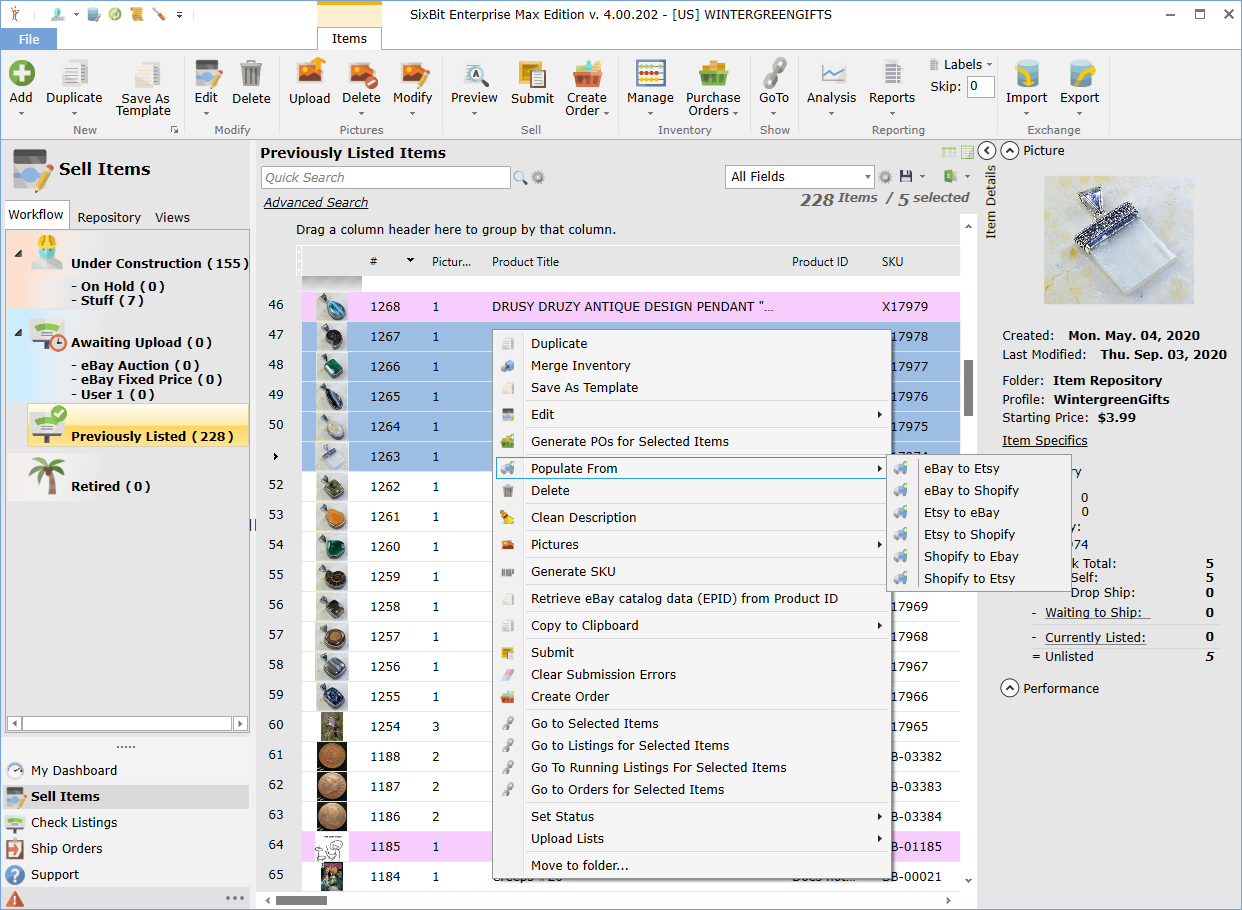Select 'eBay to Etsy' from submenu
Screen dimensions: 1242x910
tap(961, 468)
